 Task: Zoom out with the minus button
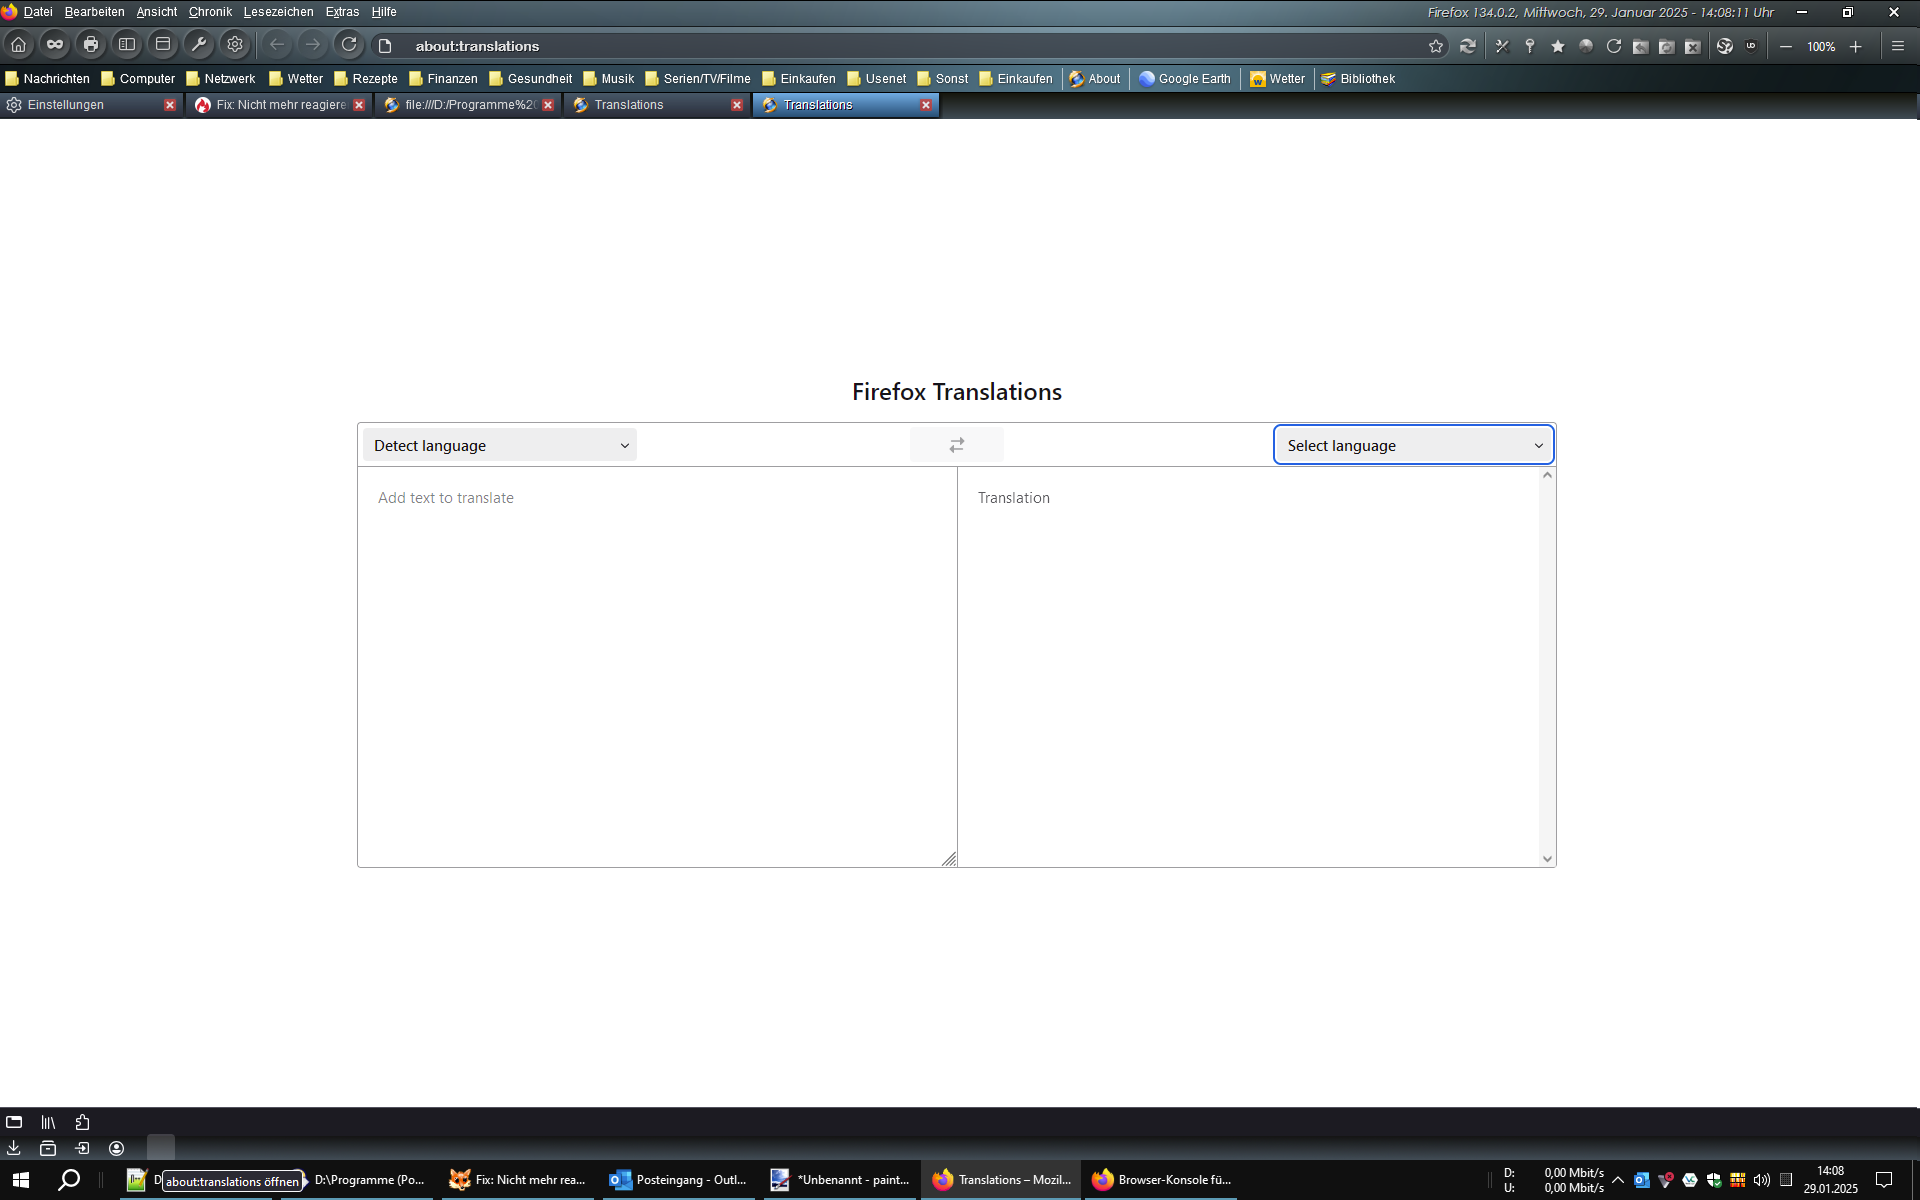[1786, 46]
